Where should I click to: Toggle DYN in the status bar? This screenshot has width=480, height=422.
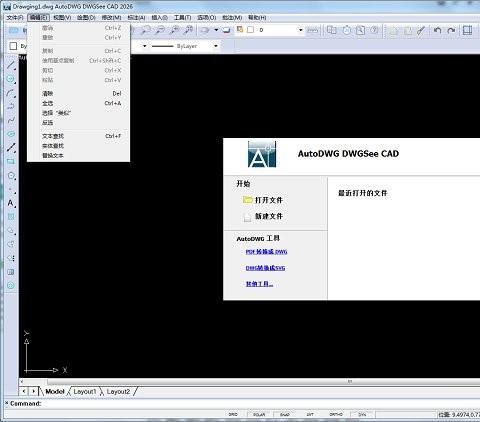coord(362,414)
